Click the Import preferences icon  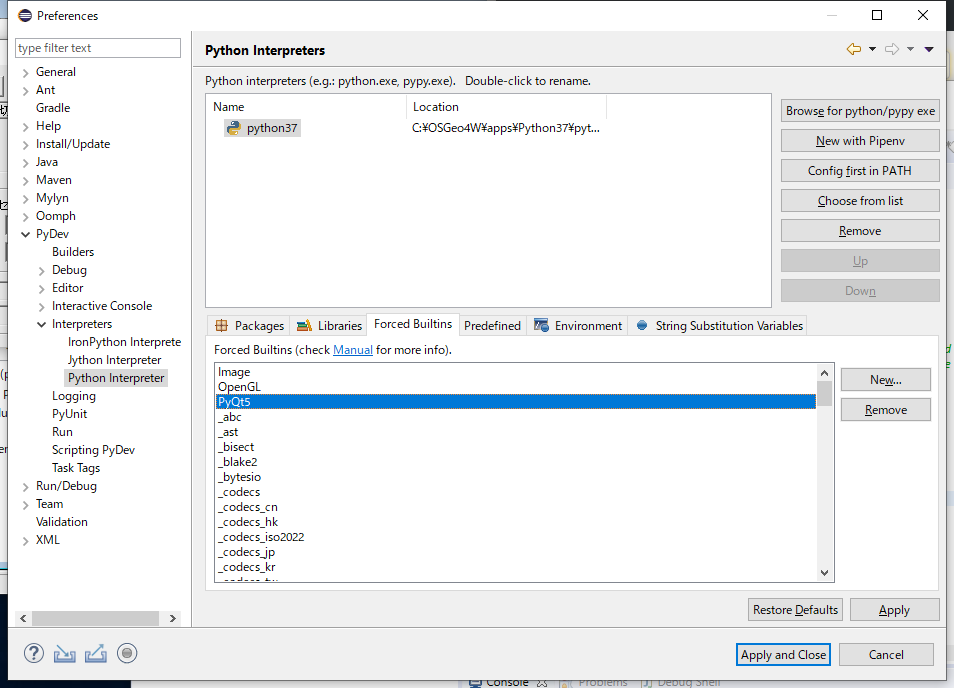point(65,654)
